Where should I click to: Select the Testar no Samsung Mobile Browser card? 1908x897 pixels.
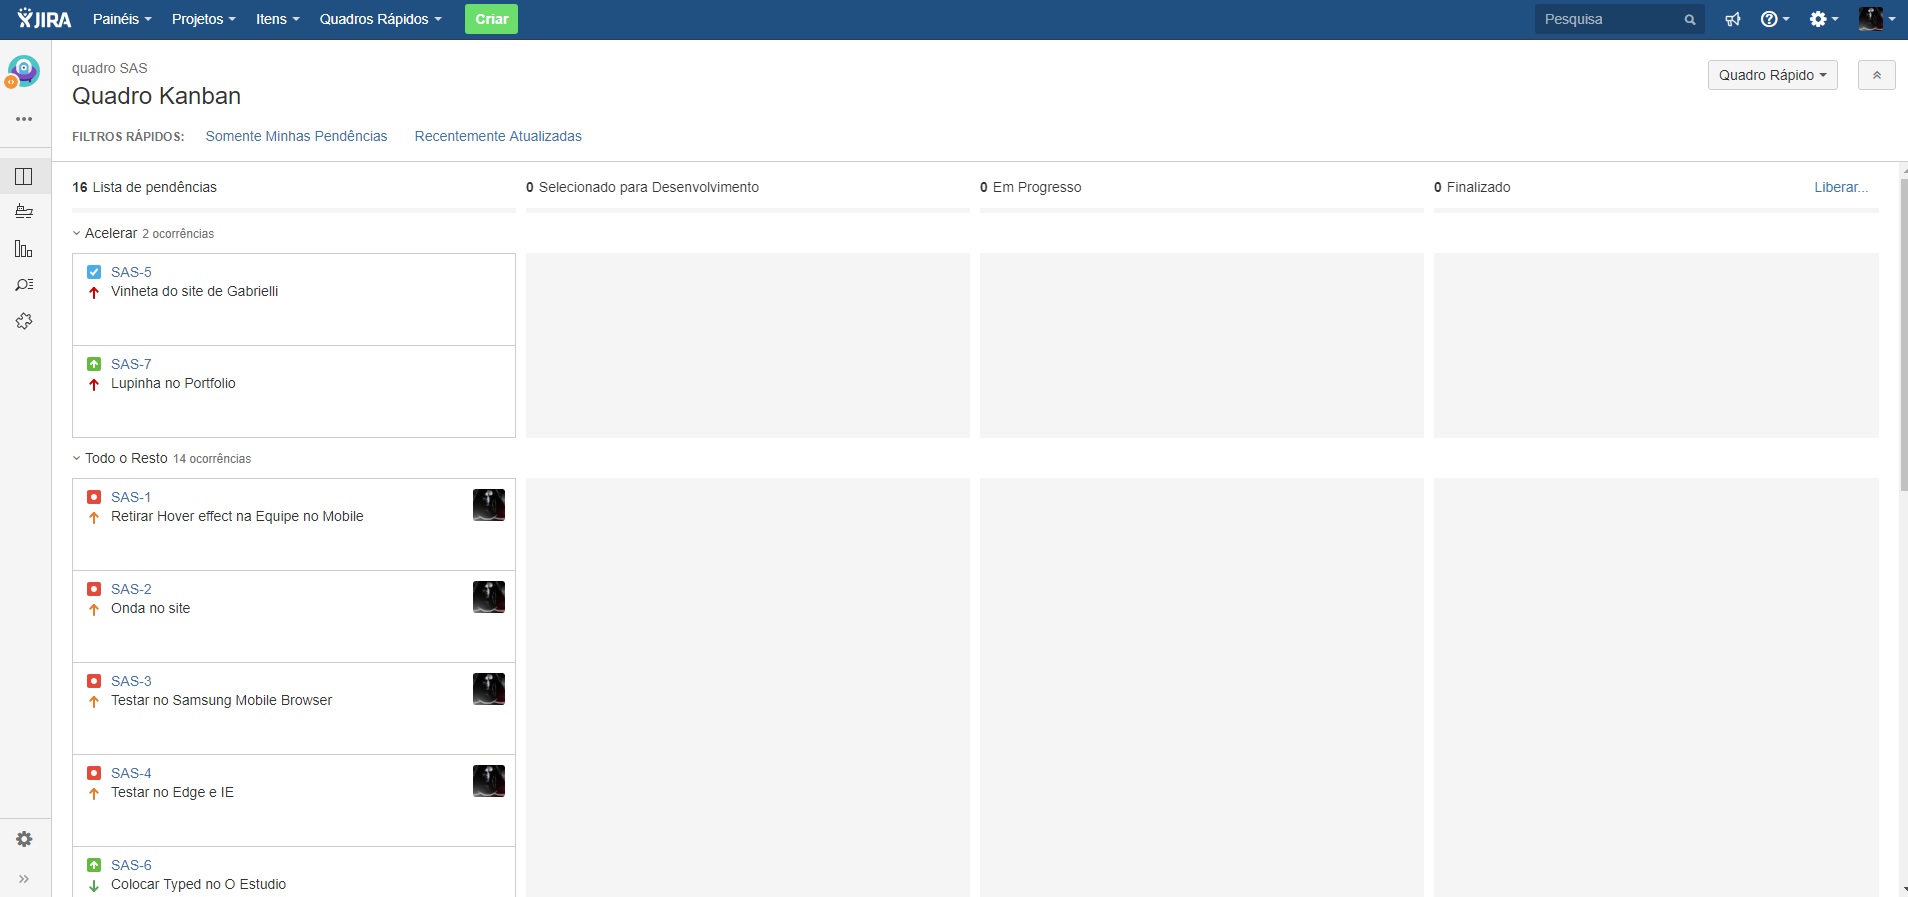pyautogui.click(x=294, y=709)
